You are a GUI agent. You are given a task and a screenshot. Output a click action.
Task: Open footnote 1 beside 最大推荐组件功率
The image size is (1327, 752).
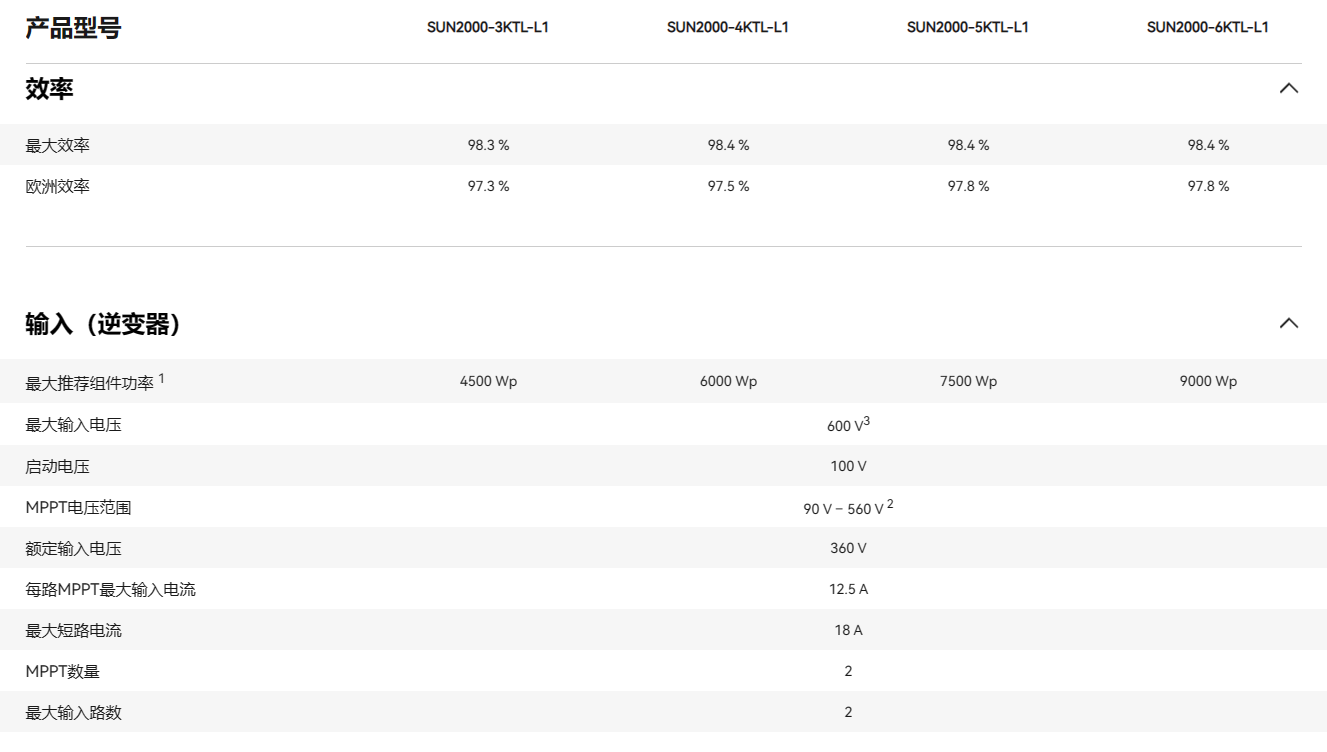point(162,378)
